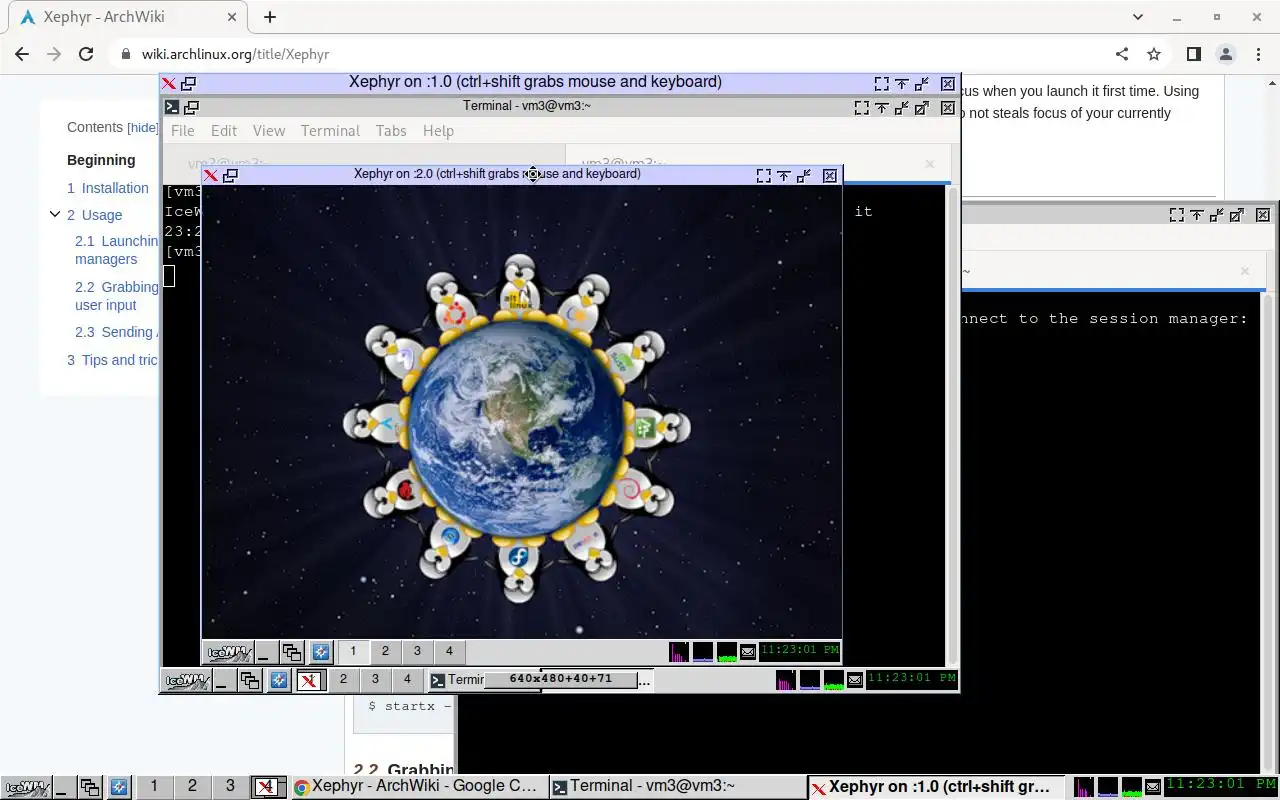The height and width of the screenshot is (800, 1280).
Task: Open Tabs menu in nested Terminal window
Action: pyautogui.click(x=391, y=131)
